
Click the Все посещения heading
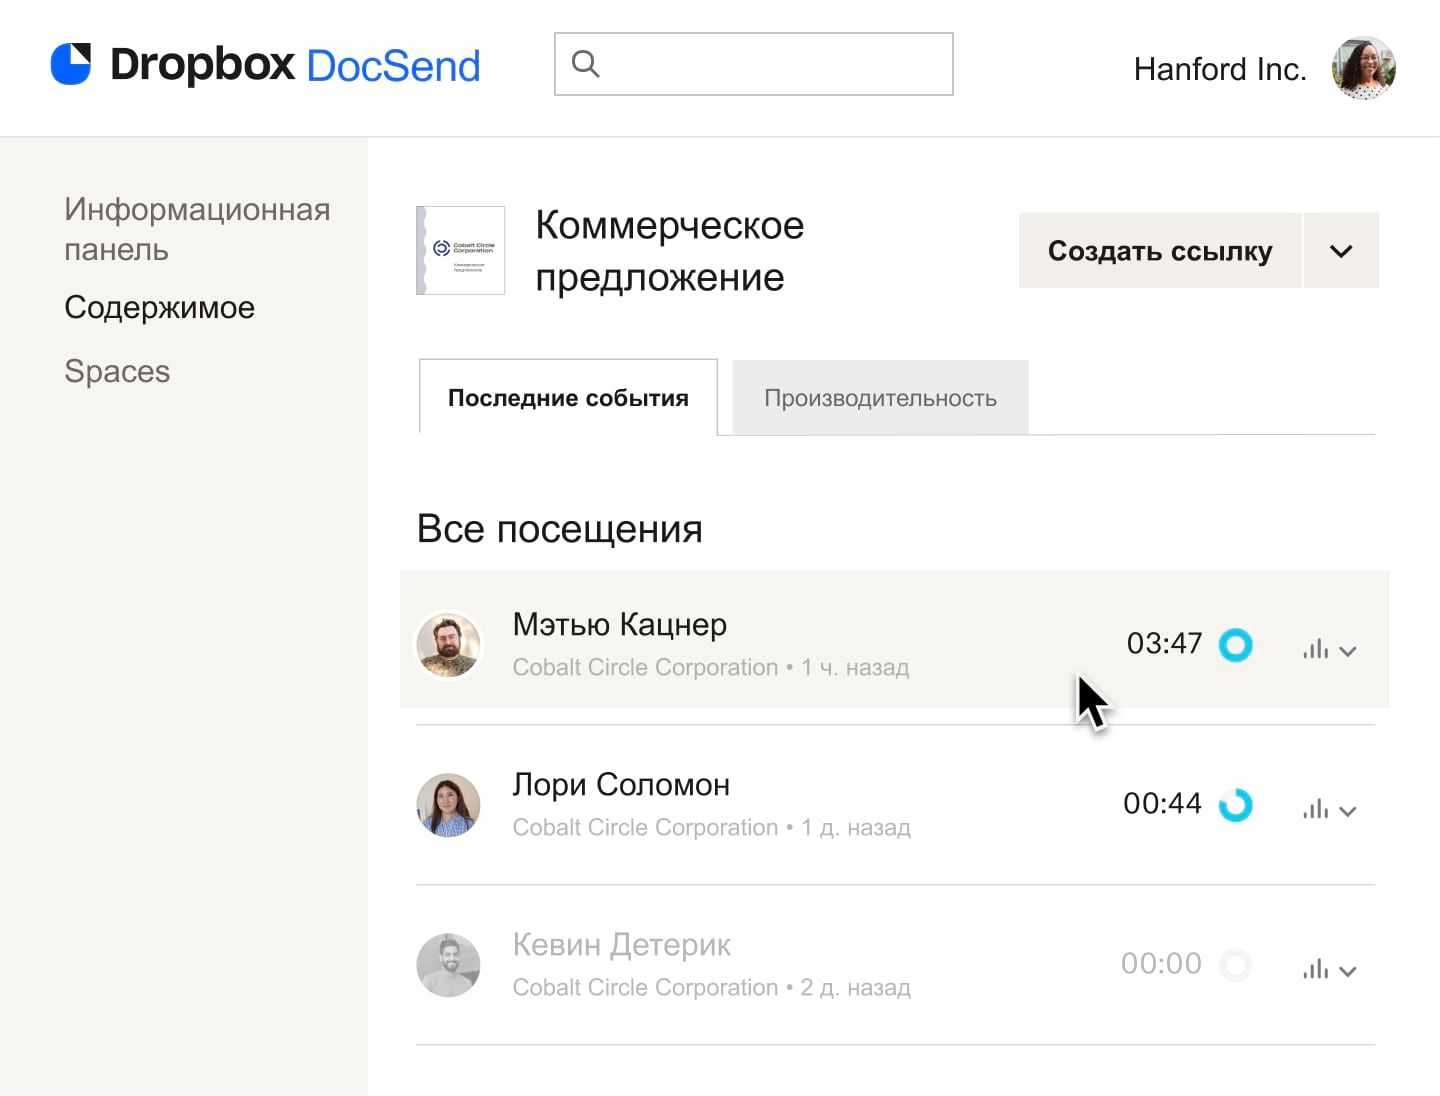pos(559,528)
